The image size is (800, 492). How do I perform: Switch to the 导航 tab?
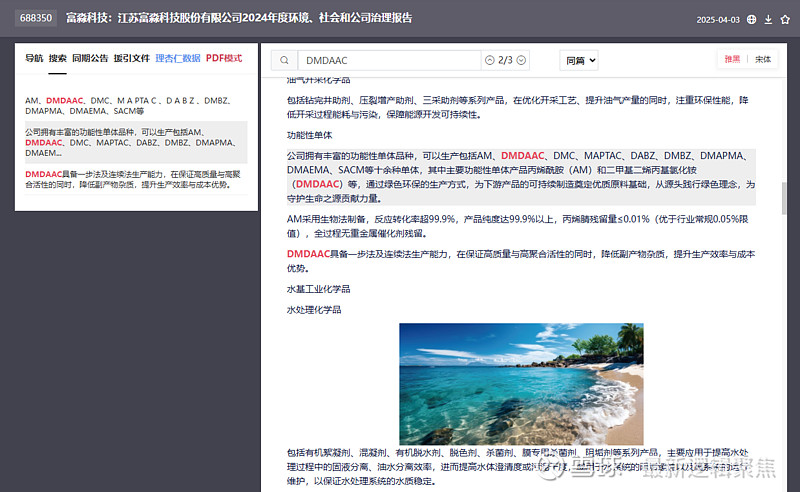34,58
